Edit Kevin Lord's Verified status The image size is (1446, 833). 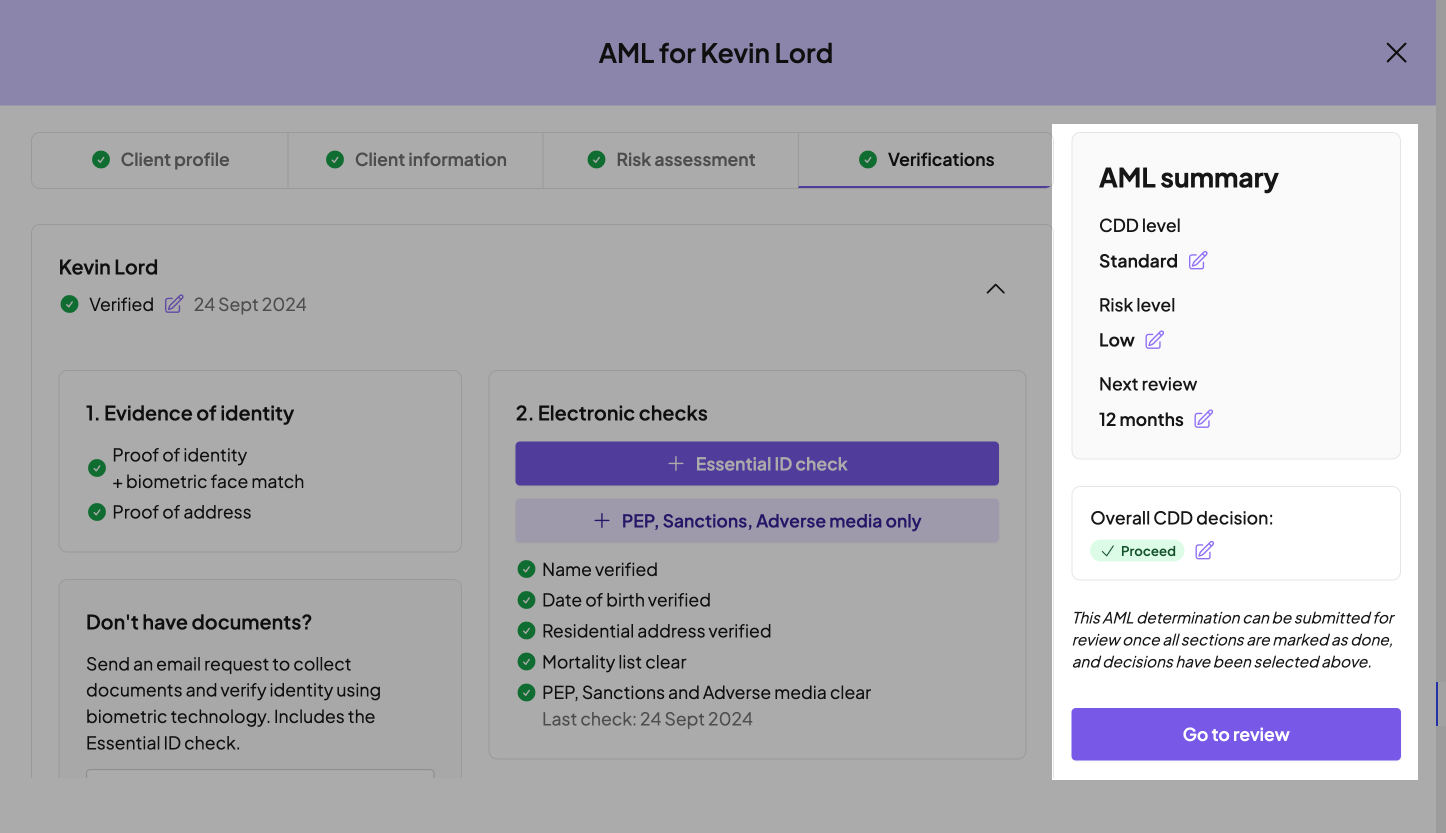click(174, 304)
